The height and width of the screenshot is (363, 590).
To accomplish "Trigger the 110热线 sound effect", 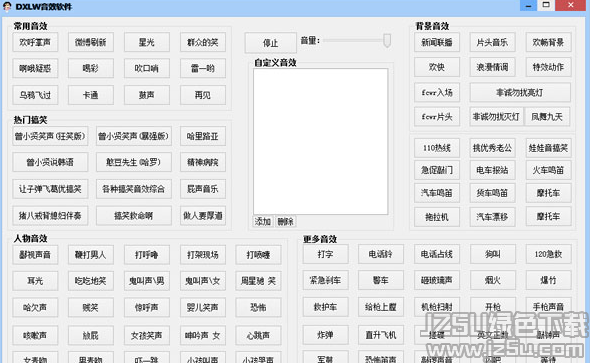I will point(437,148).
